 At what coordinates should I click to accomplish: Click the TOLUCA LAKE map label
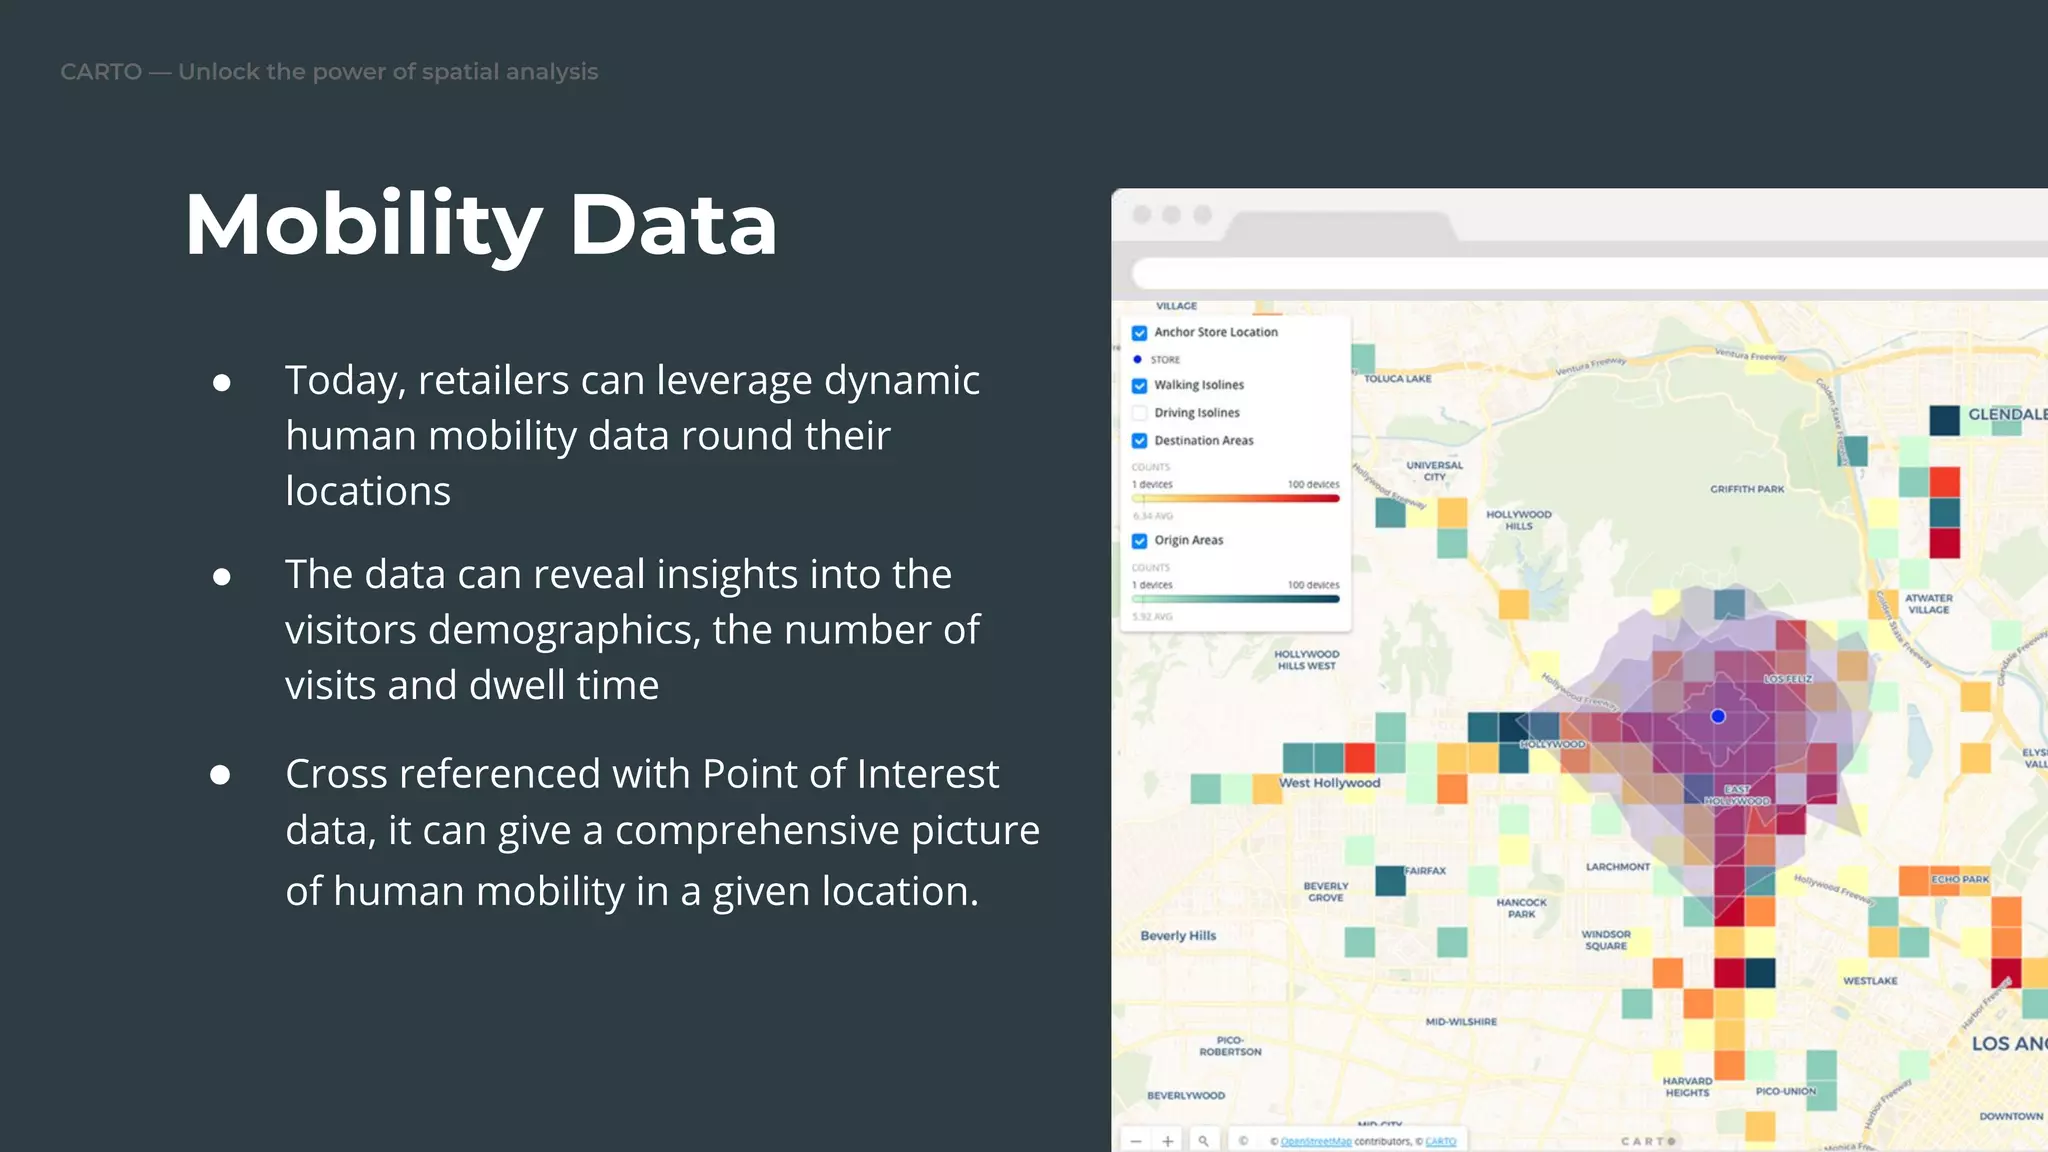pyautogui.click(x=1398, y=379)
